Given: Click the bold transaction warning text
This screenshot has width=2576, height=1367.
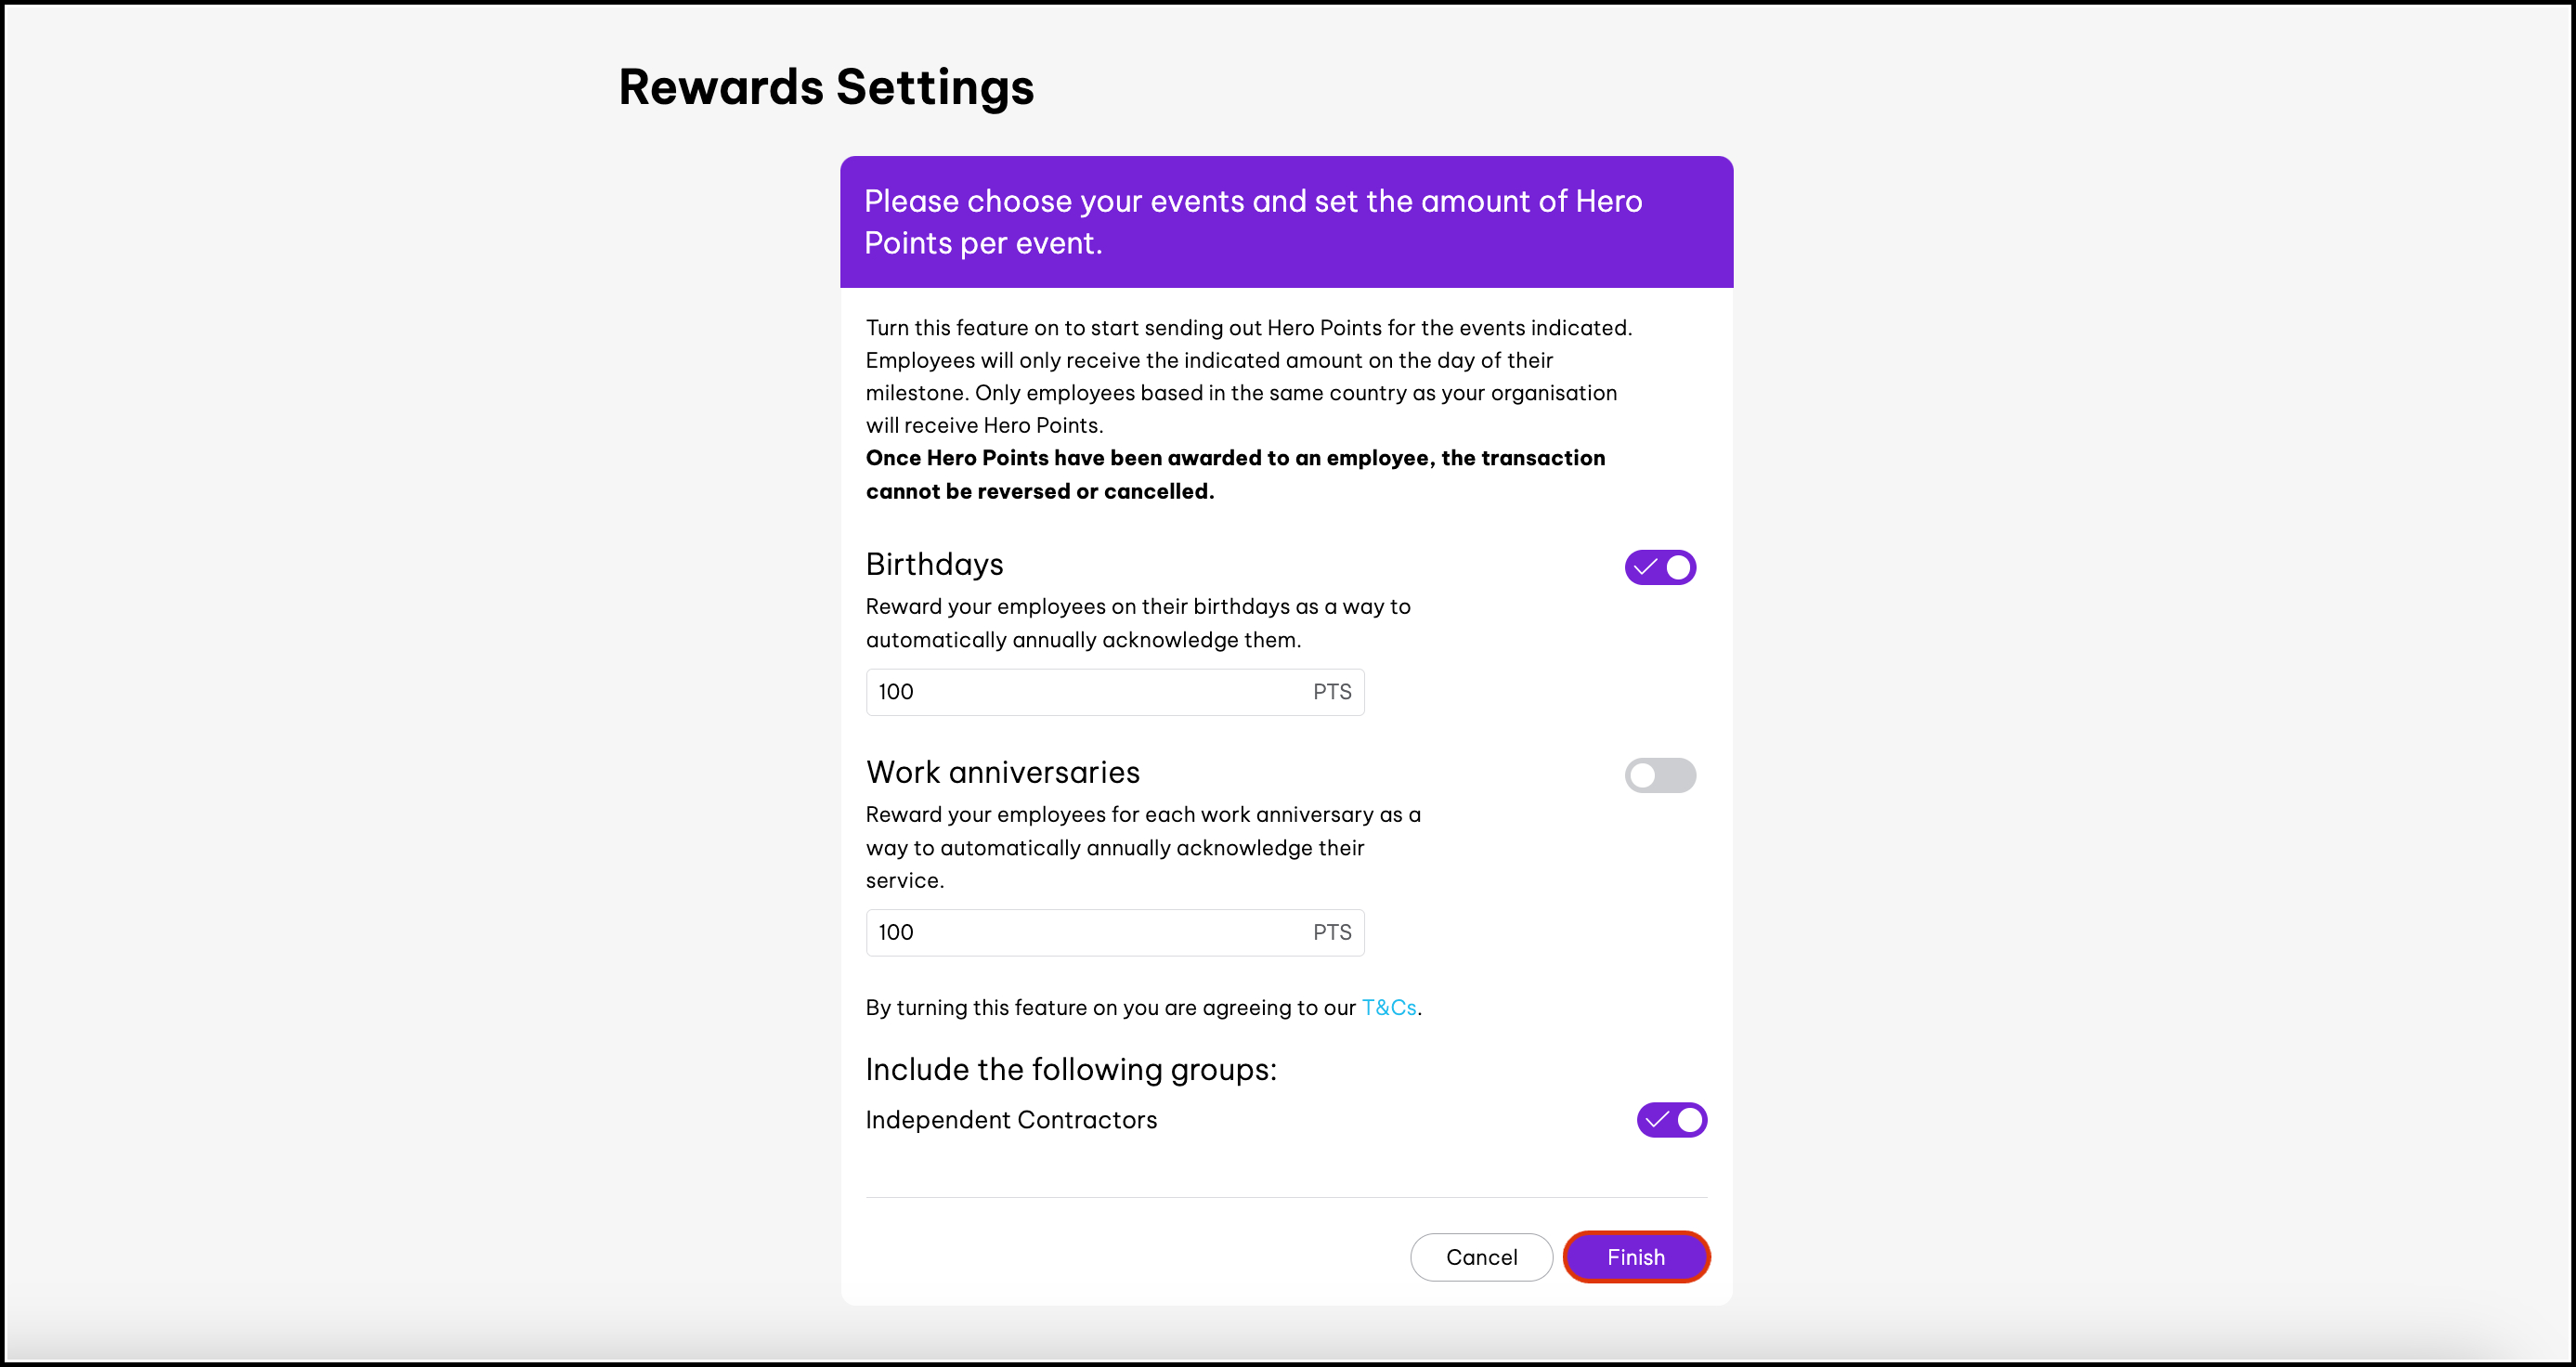Looking at the screenshot, I should click(x=1234, y=474).
